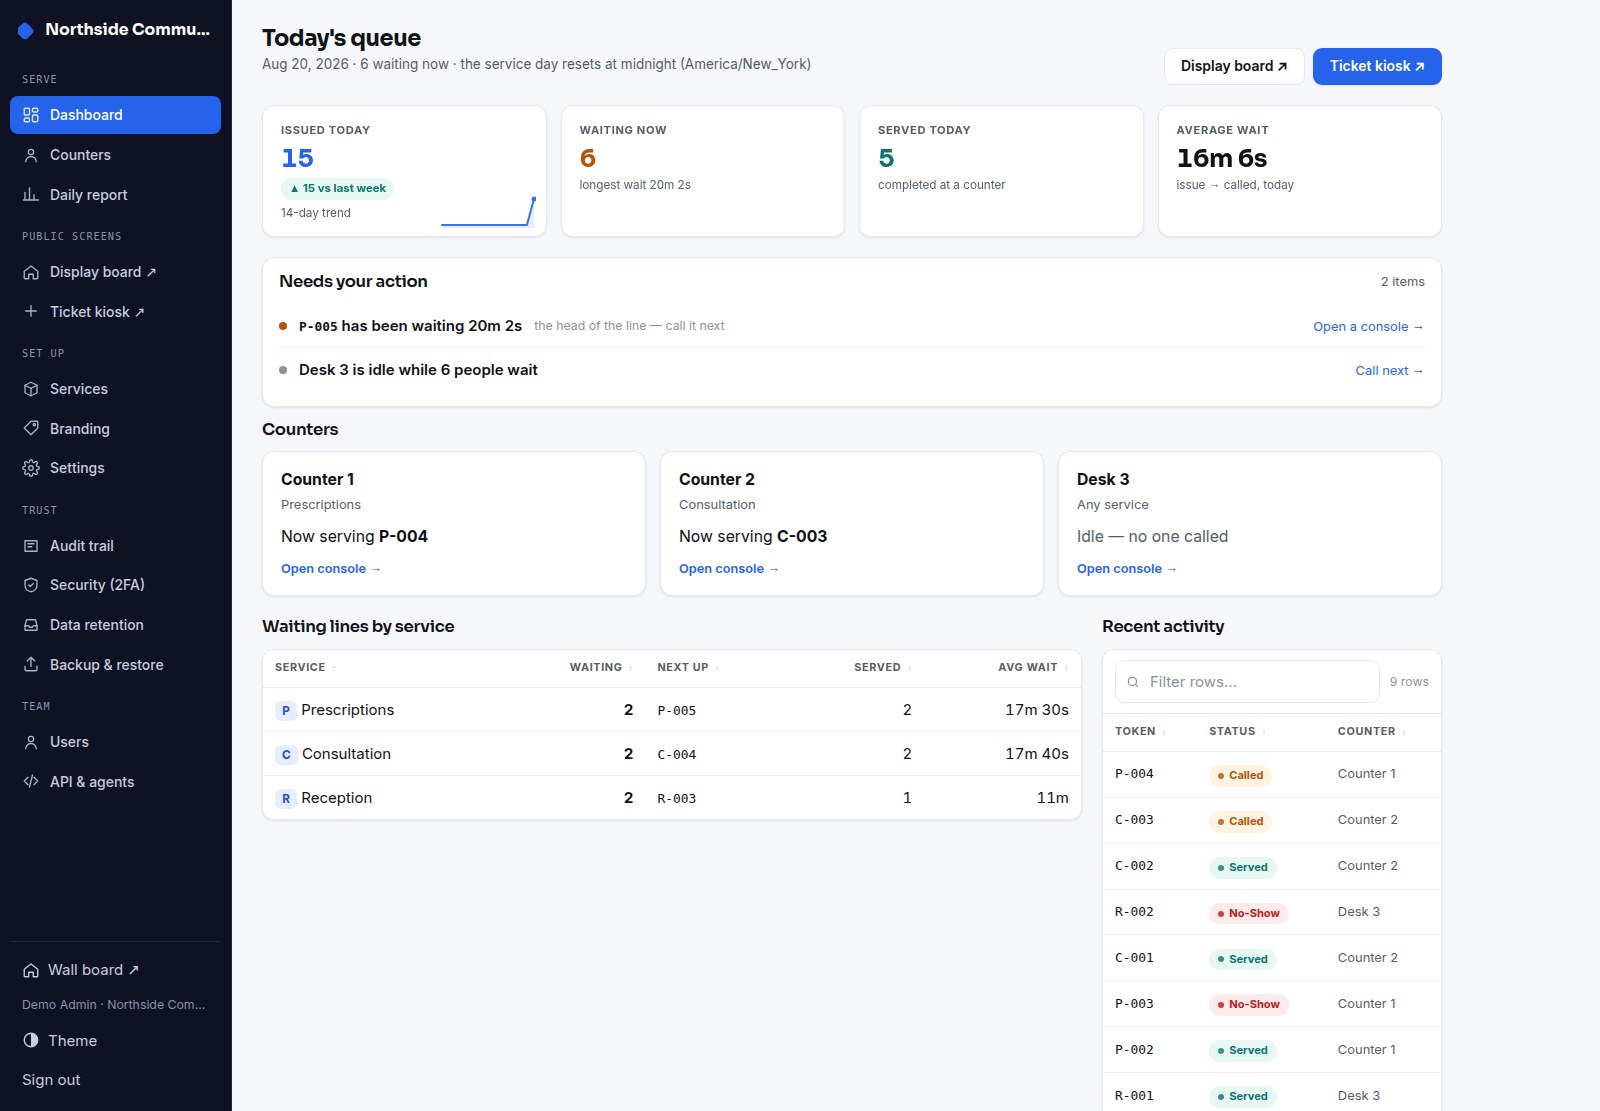Screen dimensions: 1600x1111
Task: Go to the Counters menu item
Action: click(115, 155)
